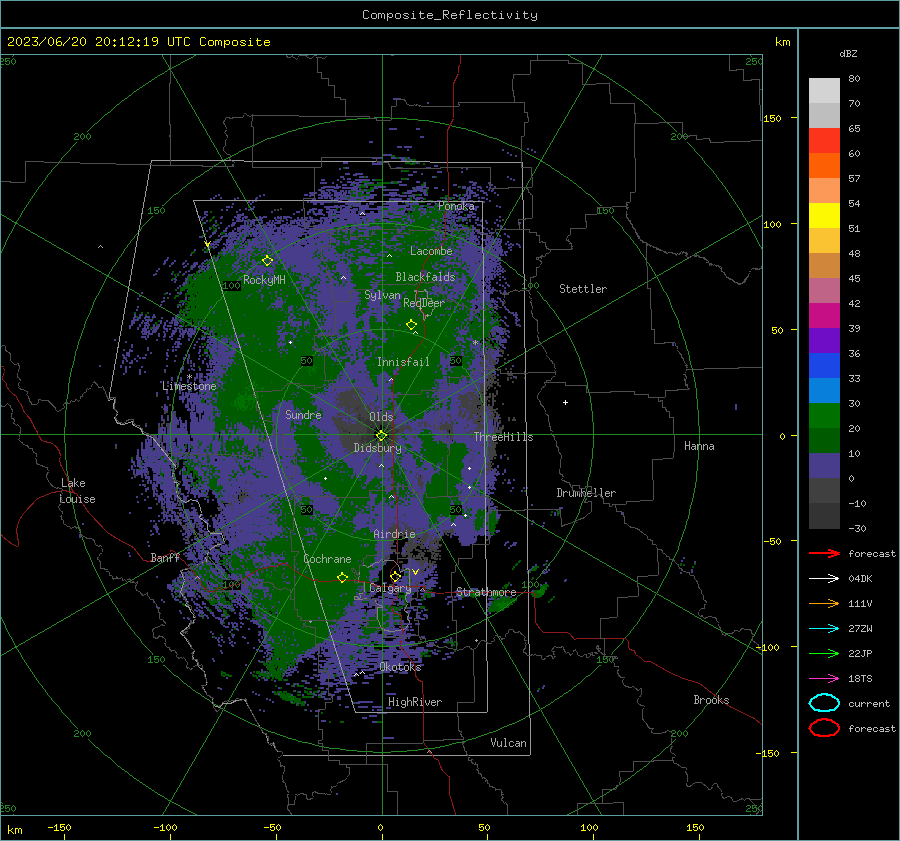Click the Banff town label
900x841 pixels.
pyautogui.click(x=165, y=557)
